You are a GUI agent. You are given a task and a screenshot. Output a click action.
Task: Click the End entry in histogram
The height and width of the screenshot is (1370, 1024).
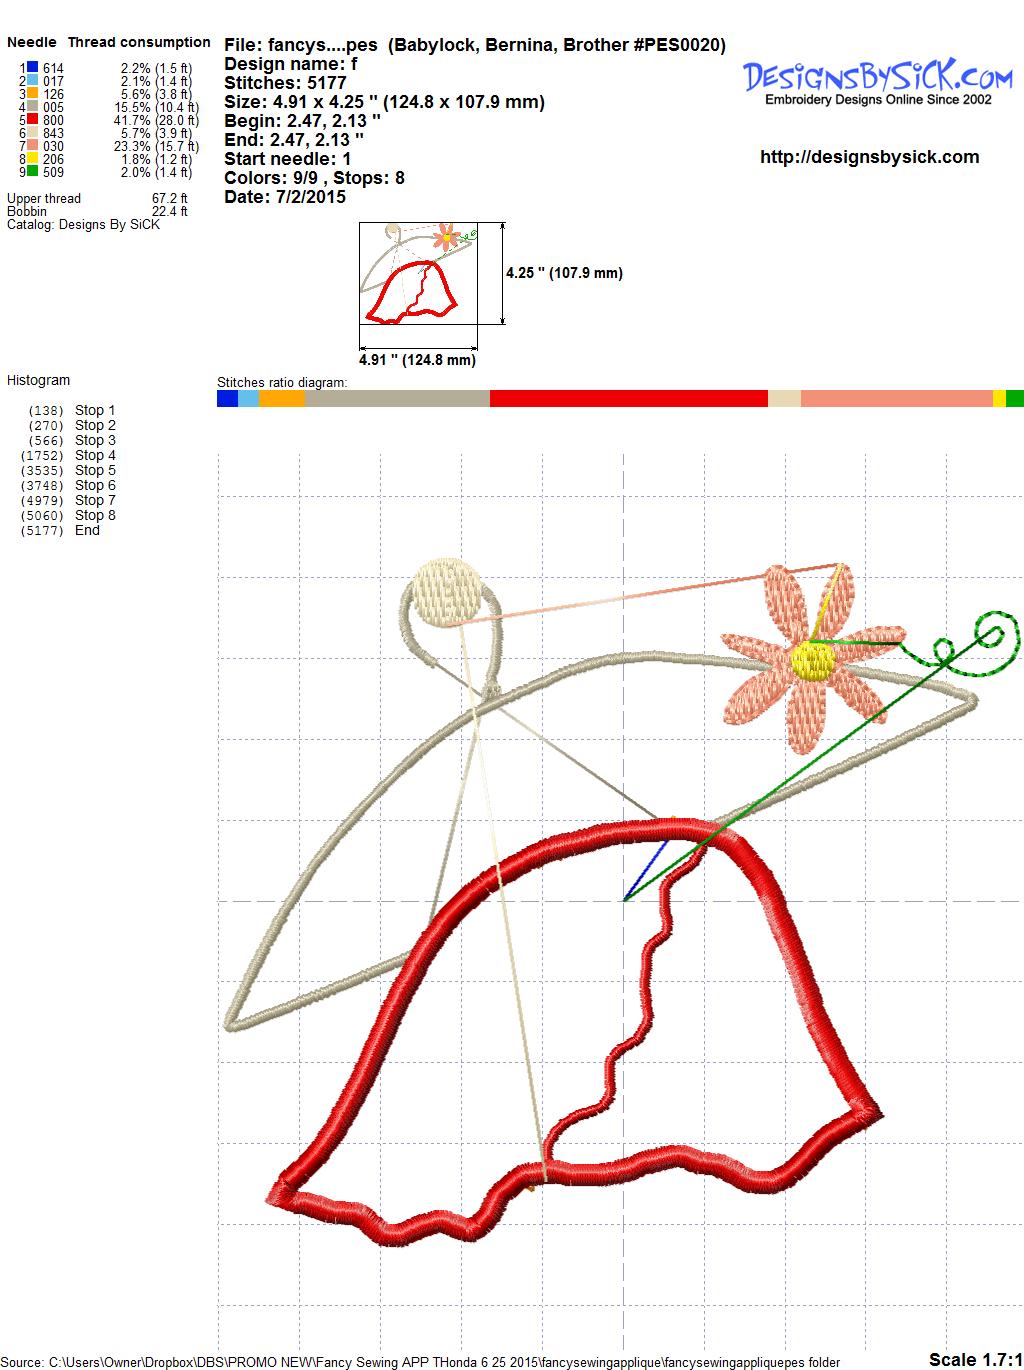(87, 530)
